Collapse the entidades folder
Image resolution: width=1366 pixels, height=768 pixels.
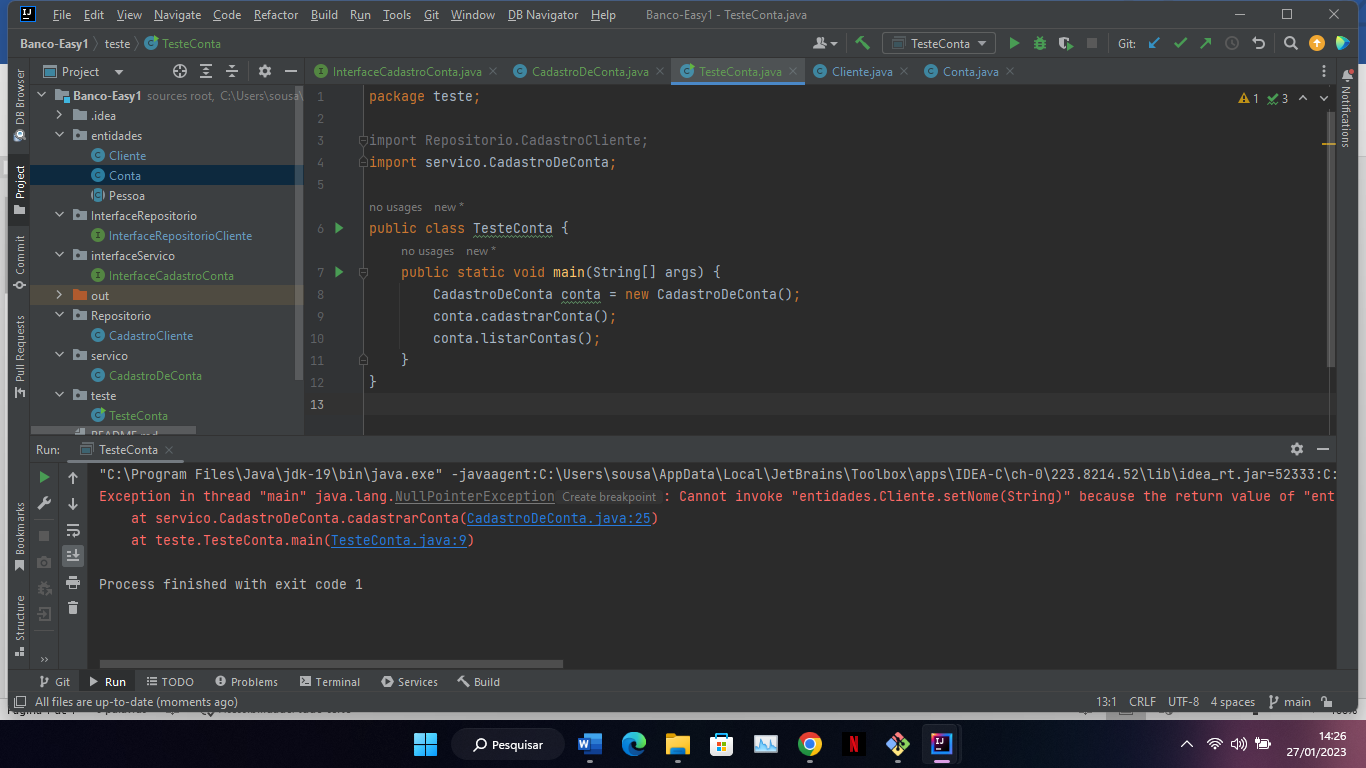(x=60, y=136)
